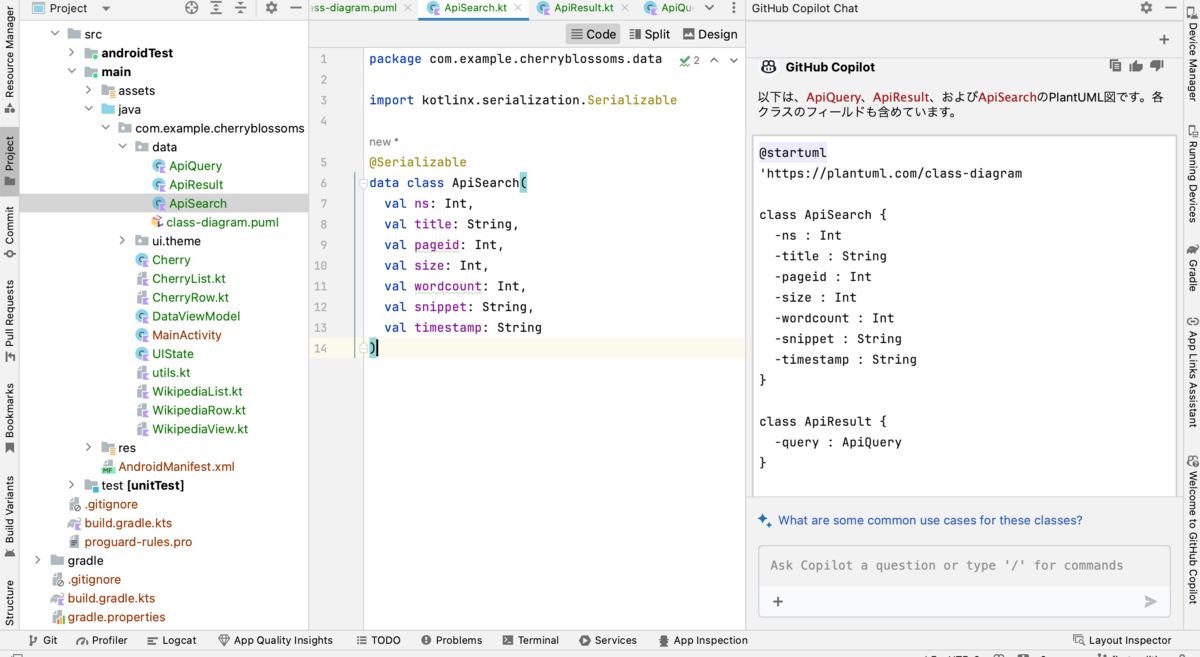Open the Welcome to GitHub Copilot panel
The width and height of the screenshot is (1200, 657).
pyautogui.click(x=1192, y=529)
